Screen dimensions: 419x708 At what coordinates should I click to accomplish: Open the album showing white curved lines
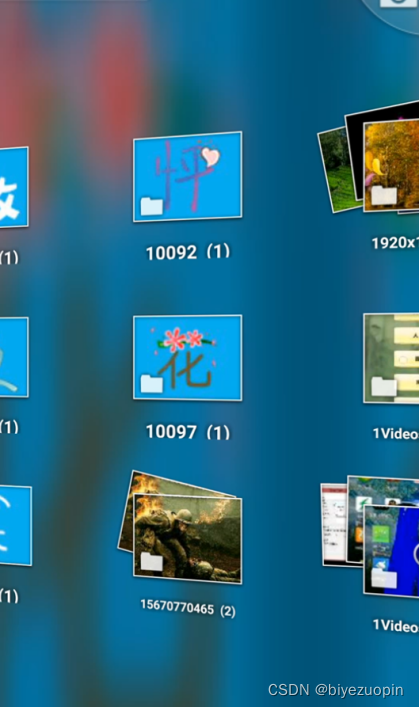(x=15, y=525)
